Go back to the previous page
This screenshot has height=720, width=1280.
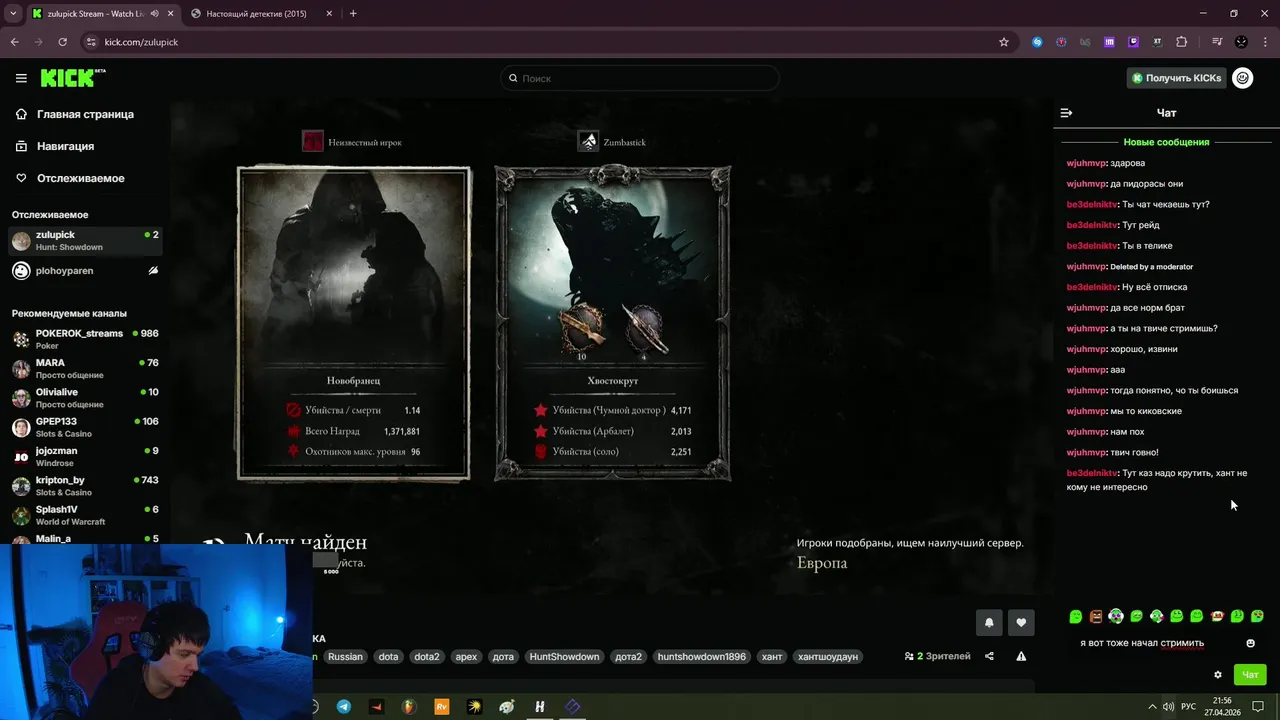coord(14,42)
